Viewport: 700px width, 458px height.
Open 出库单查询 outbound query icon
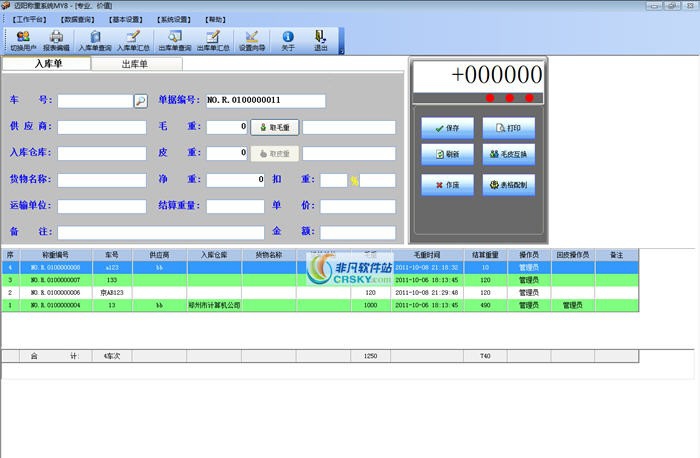(175, 40)
